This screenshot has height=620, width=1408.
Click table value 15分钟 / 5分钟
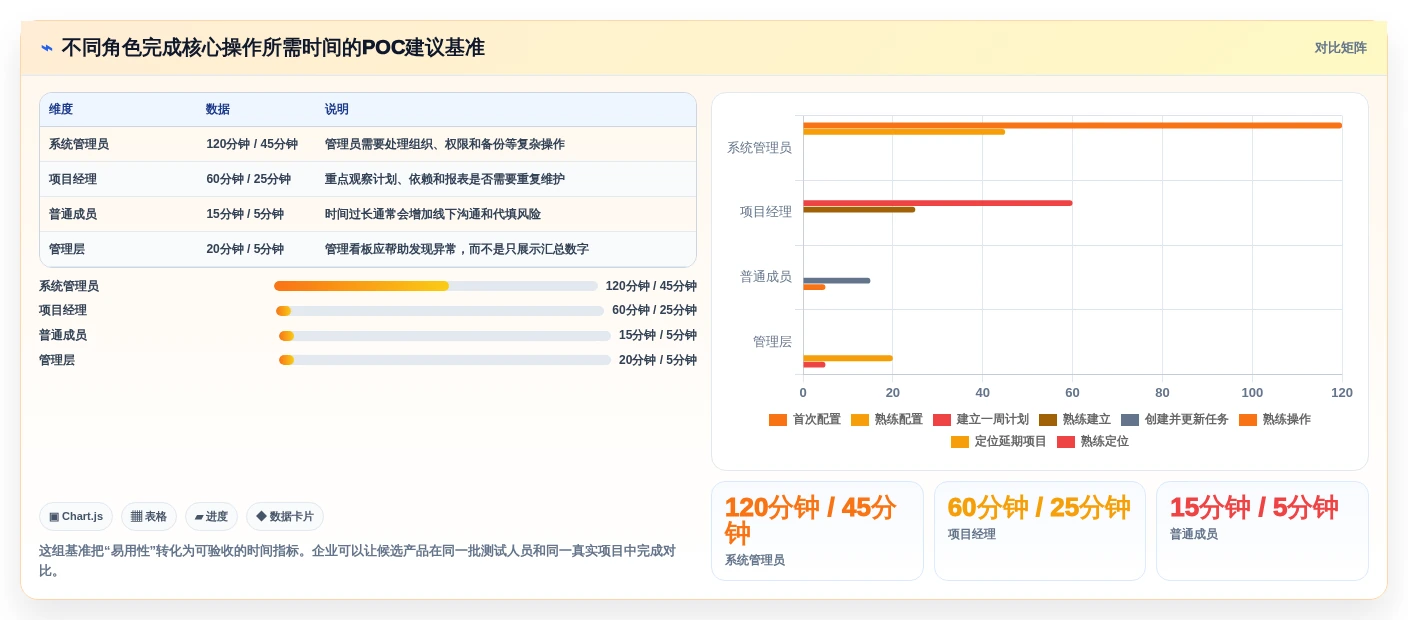[245, 215]
